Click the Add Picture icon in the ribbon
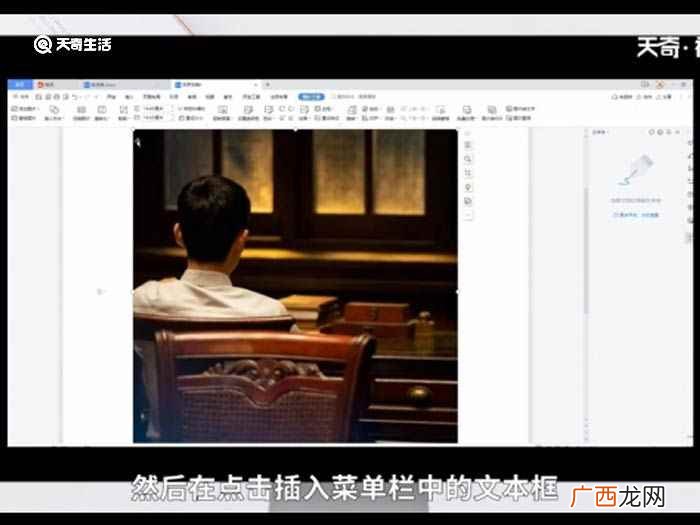The height and width of the screenshot is (525, 700). pyautogui.click(x=14, y=108)
